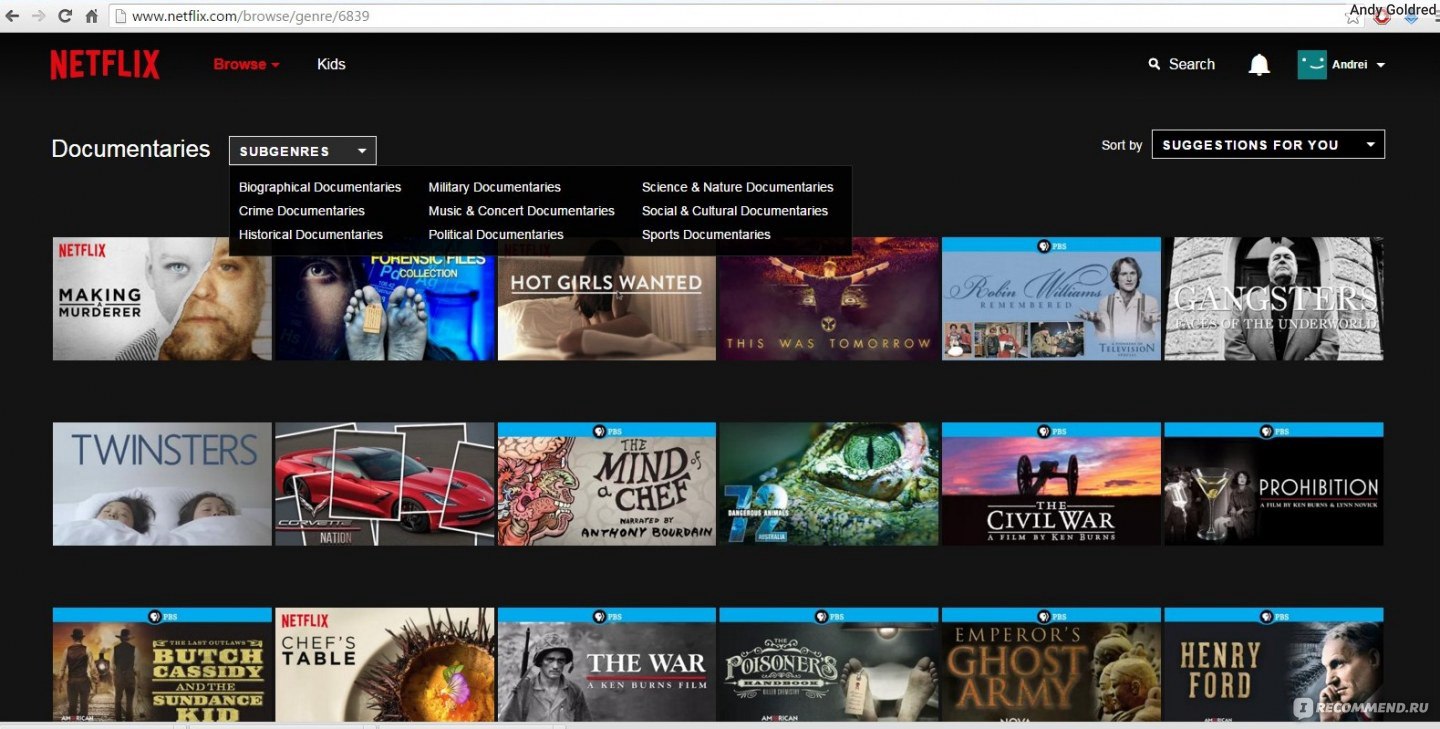Select Biographical Documentaries subgenre

point(320,187)
